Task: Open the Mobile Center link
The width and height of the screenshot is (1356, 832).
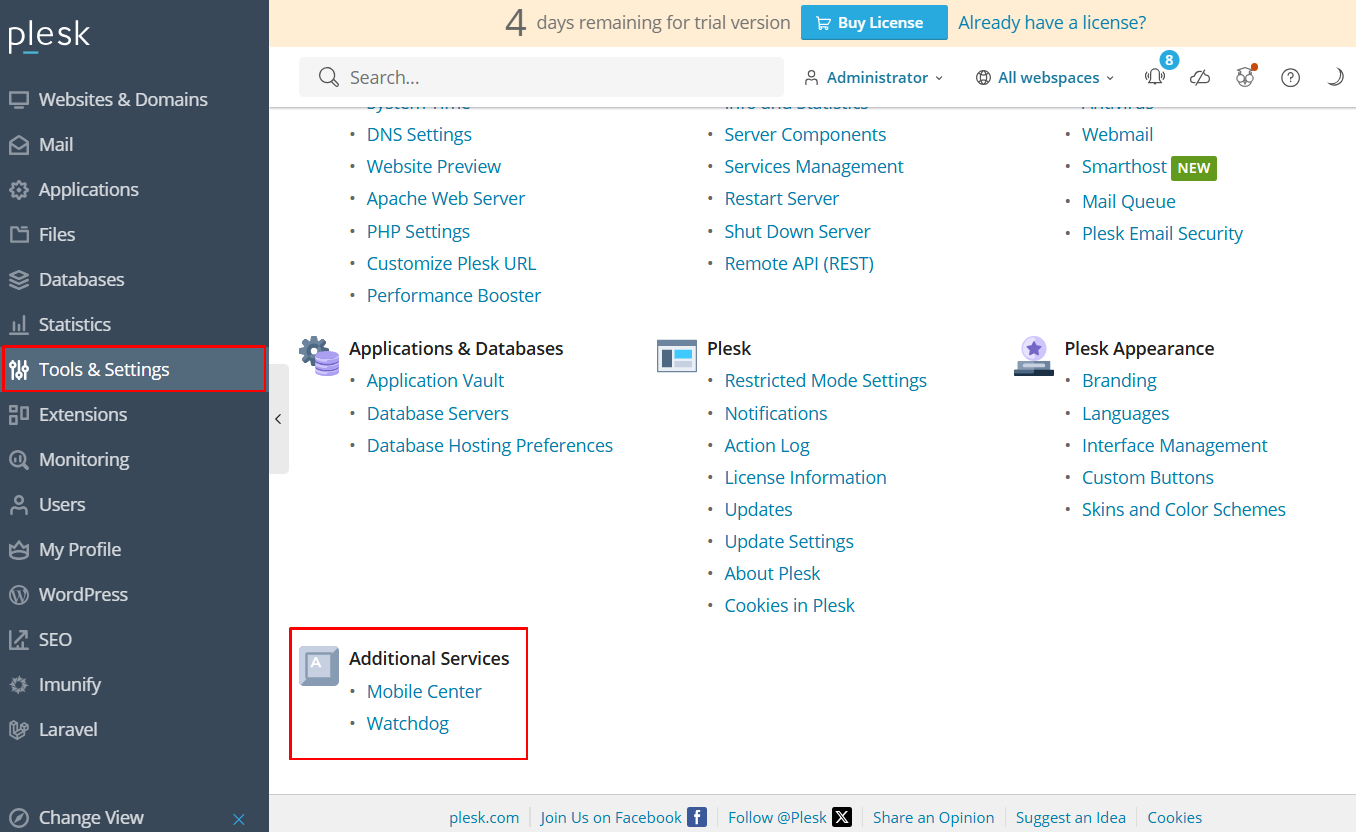Action: [424, 692]
